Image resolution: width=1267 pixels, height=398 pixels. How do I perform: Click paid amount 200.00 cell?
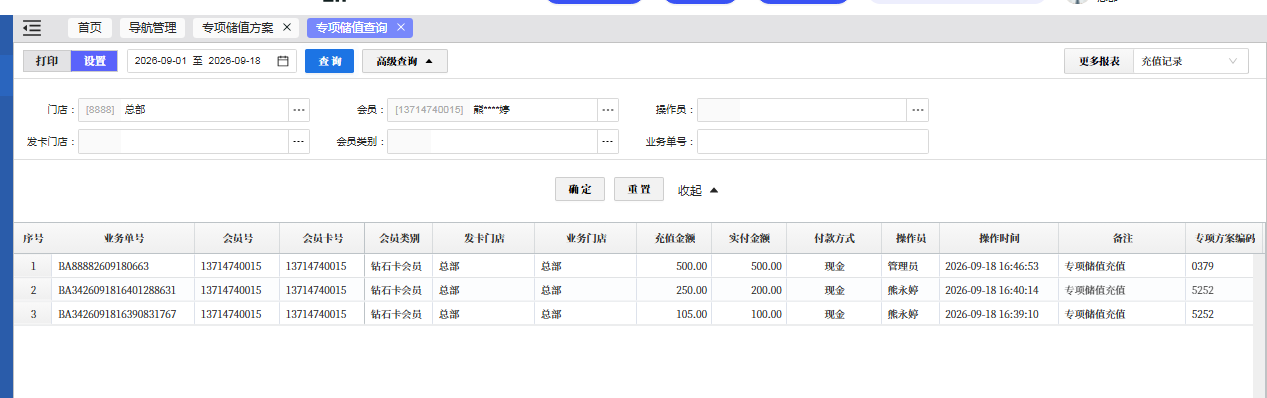pos(749,290)
